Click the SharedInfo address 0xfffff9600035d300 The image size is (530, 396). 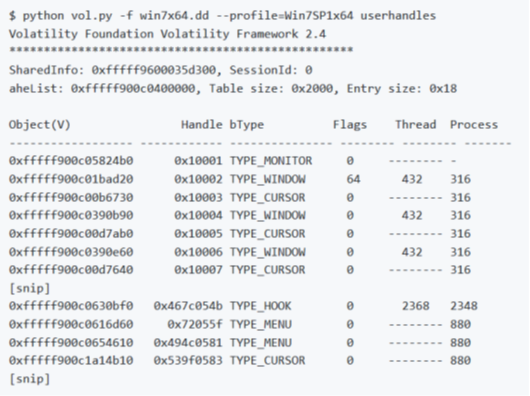(x=153, y=70)
